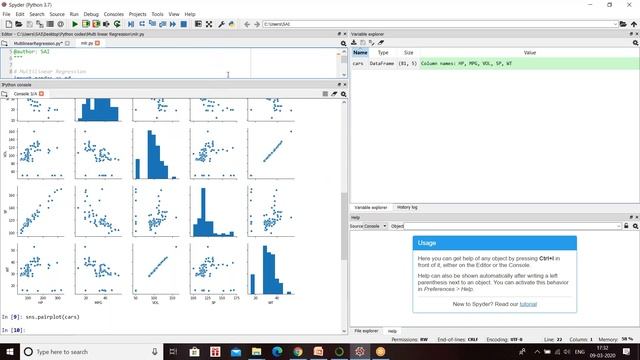Screen dimensions: 640x360
Task: Click the Step into debug icon
Action: click(152, 24)
